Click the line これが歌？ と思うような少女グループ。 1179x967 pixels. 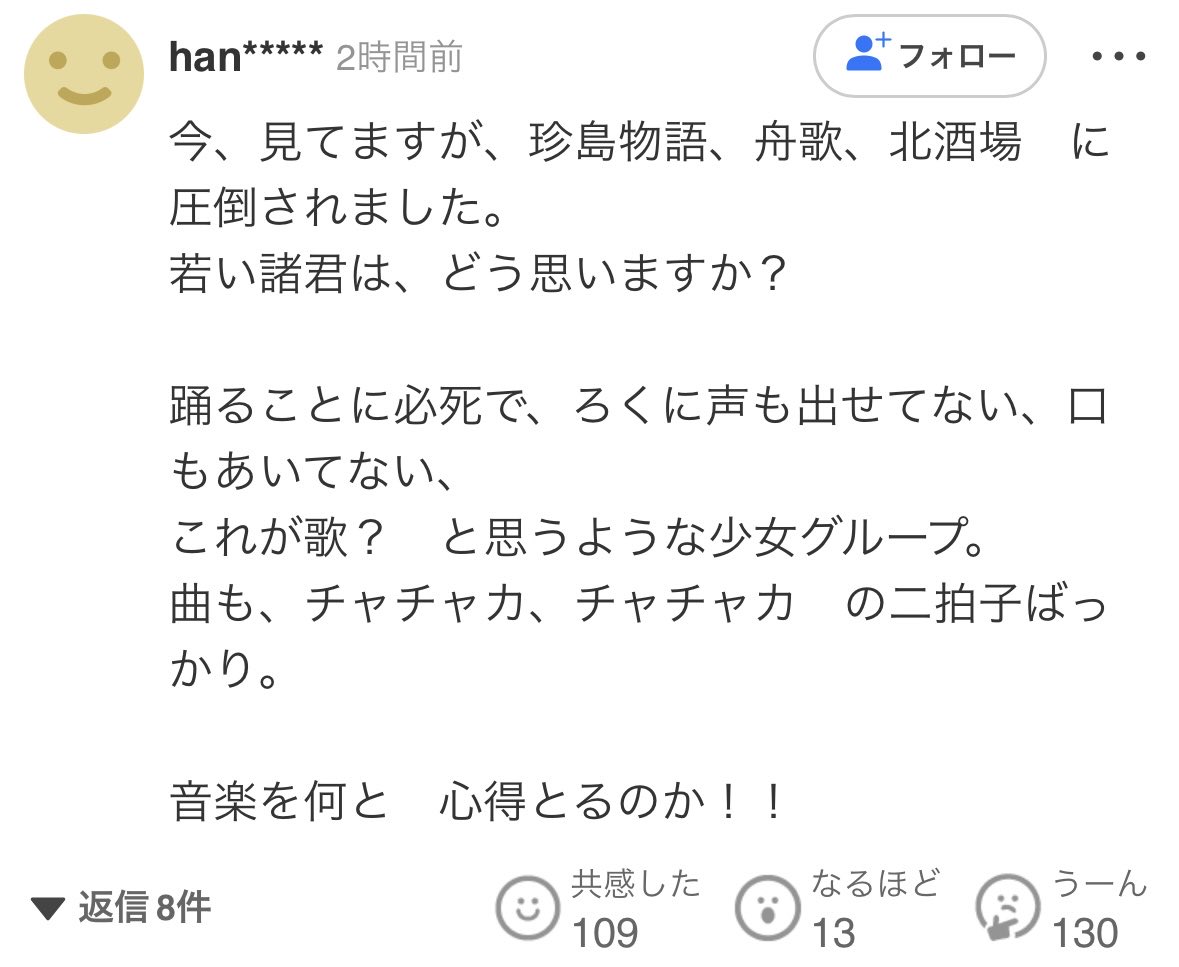577,538
